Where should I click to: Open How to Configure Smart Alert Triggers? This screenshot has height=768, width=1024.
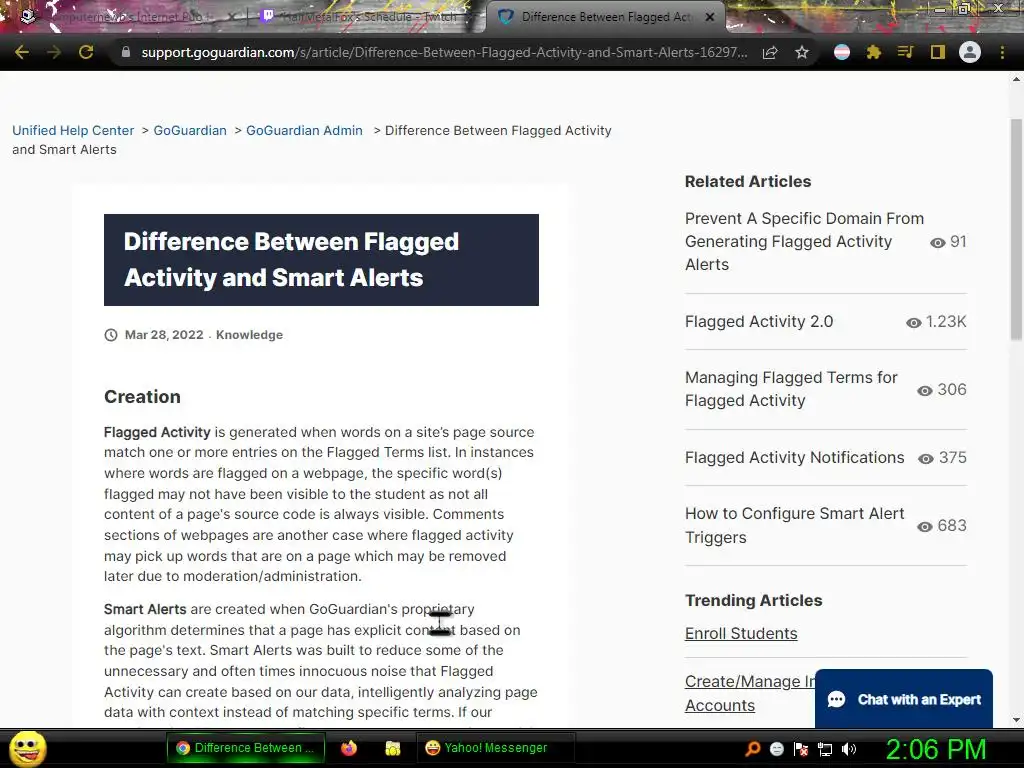pos(794,526)
